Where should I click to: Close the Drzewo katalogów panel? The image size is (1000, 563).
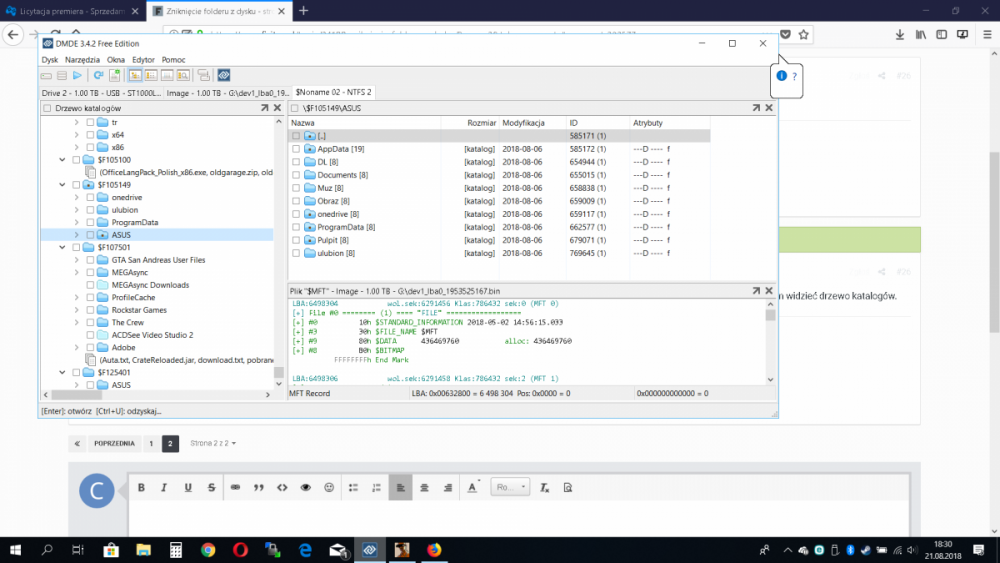point(279,107)
